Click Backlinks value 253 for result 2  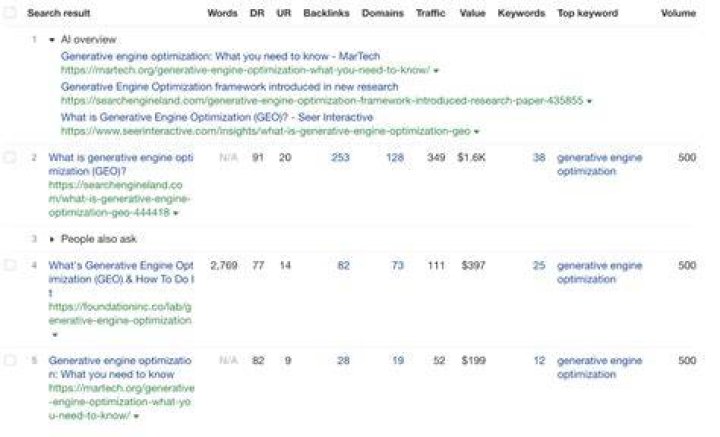340,157
